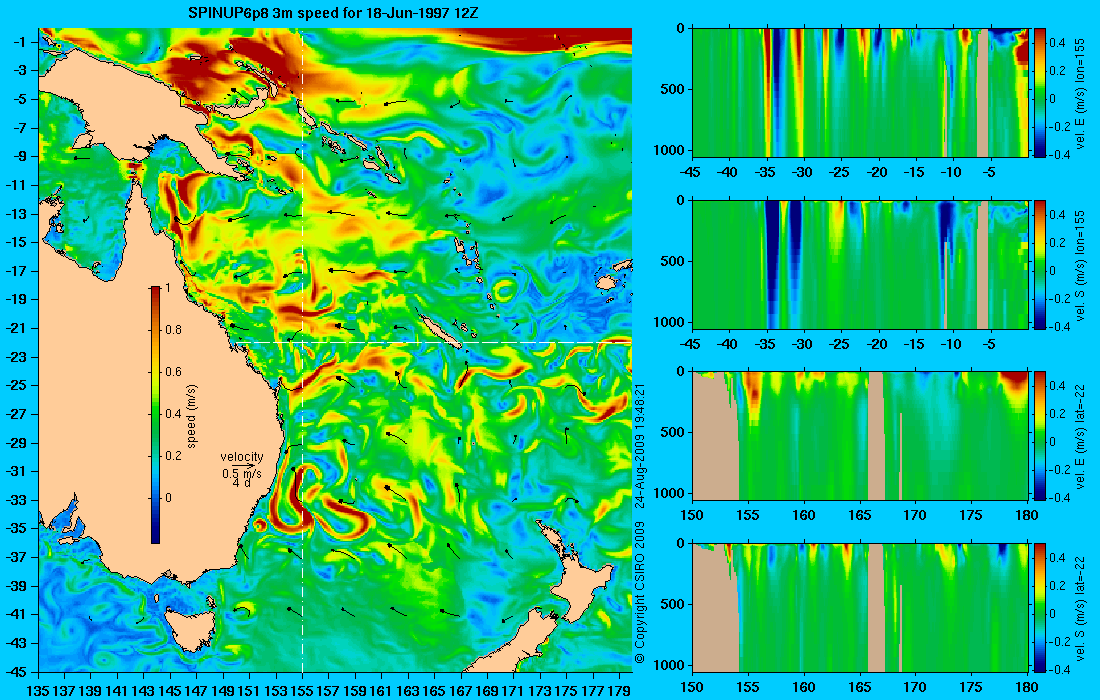Image resolution: width=1100 pixels, height=700 pixels.
Task: Click the 'vel. S (m/s) lat=-22' panel label
Action: 1080,607
